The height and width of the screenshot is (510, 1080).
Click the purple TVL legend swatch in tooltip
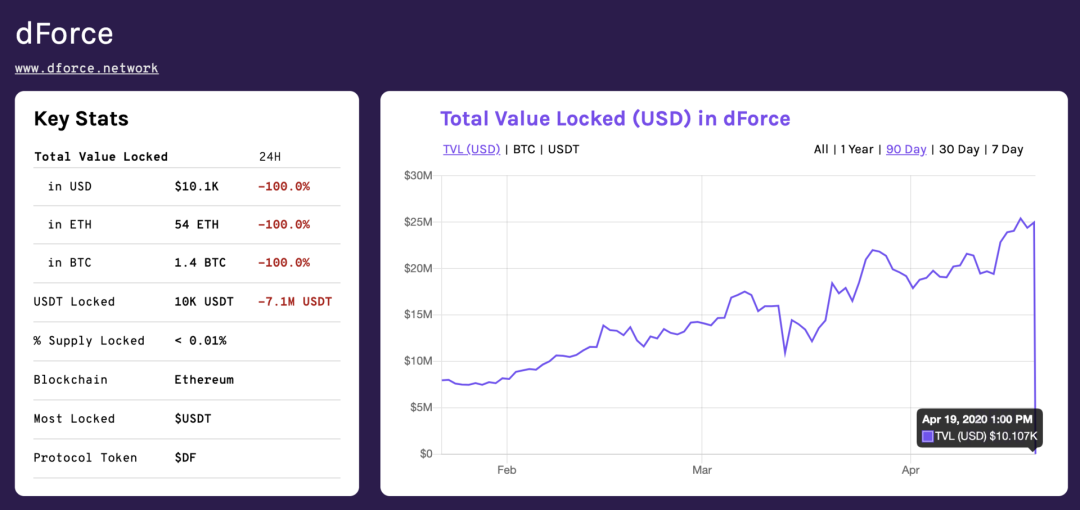(x=927, y=436)
